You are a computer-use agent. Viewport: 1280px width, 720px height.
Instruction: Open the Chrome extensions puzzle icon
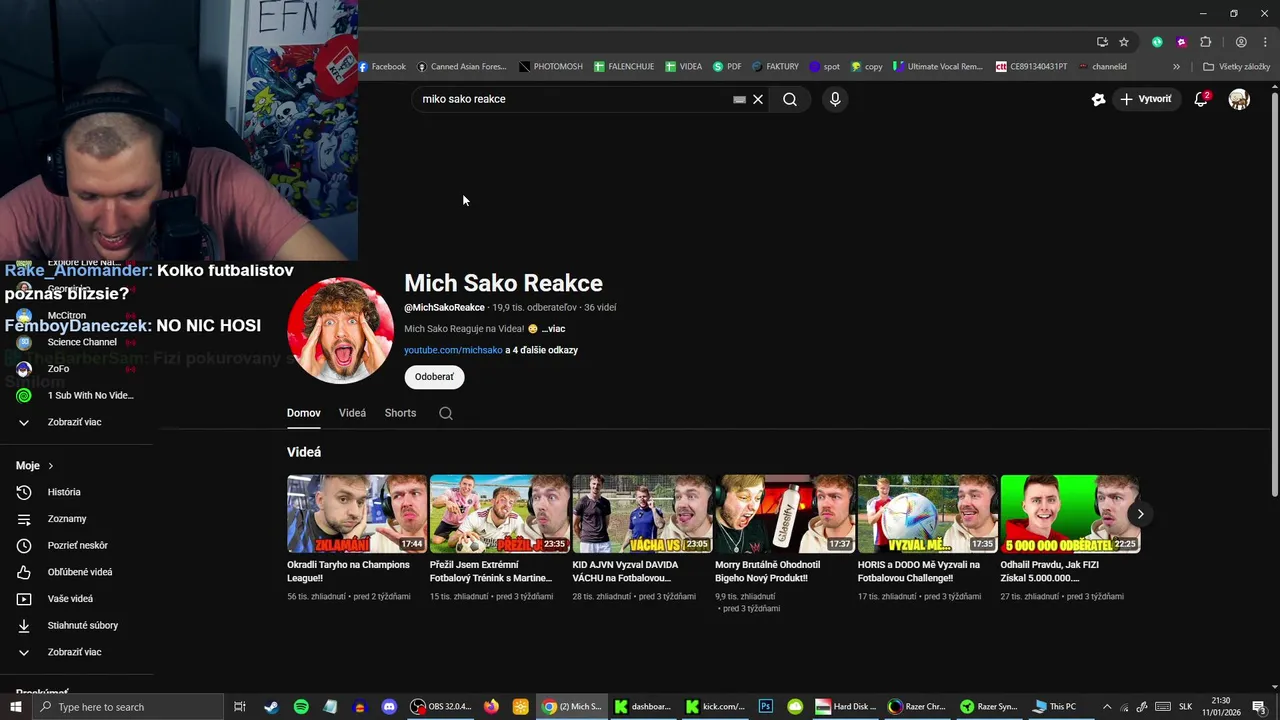tap(1205, 42)
